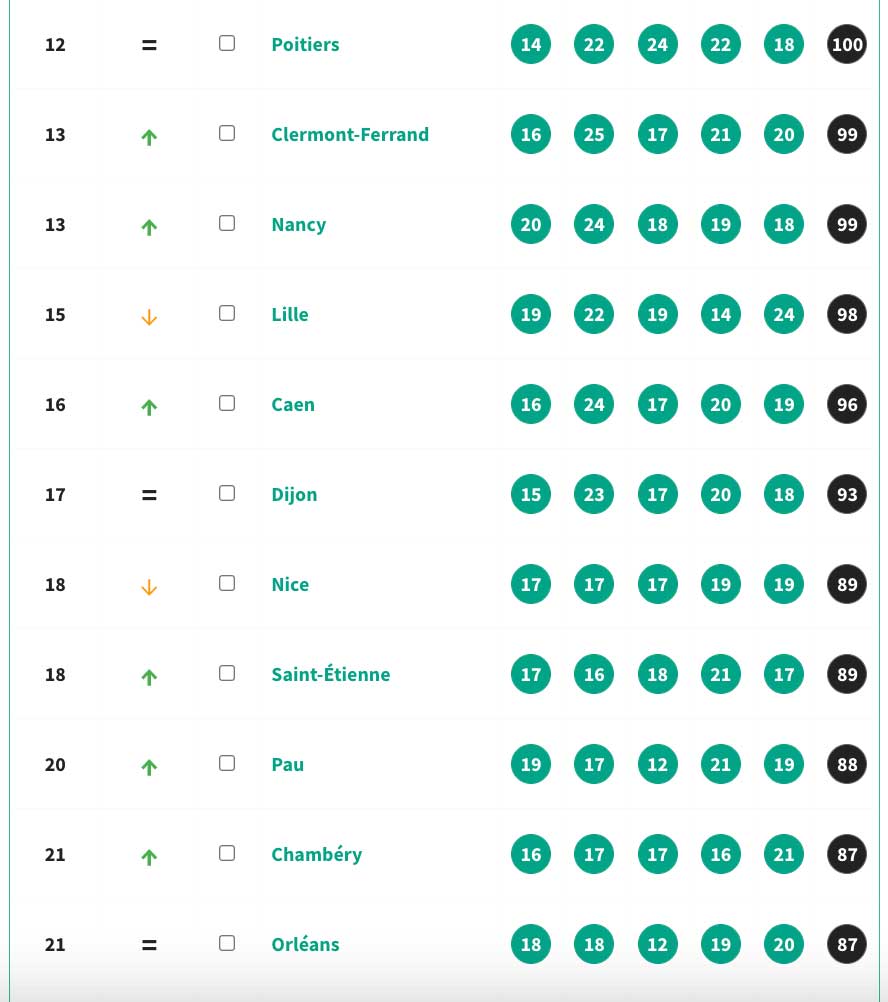Click Caen's black total score 96
The height and width of the screenshot is (1002, 888).
click(847, 405)
